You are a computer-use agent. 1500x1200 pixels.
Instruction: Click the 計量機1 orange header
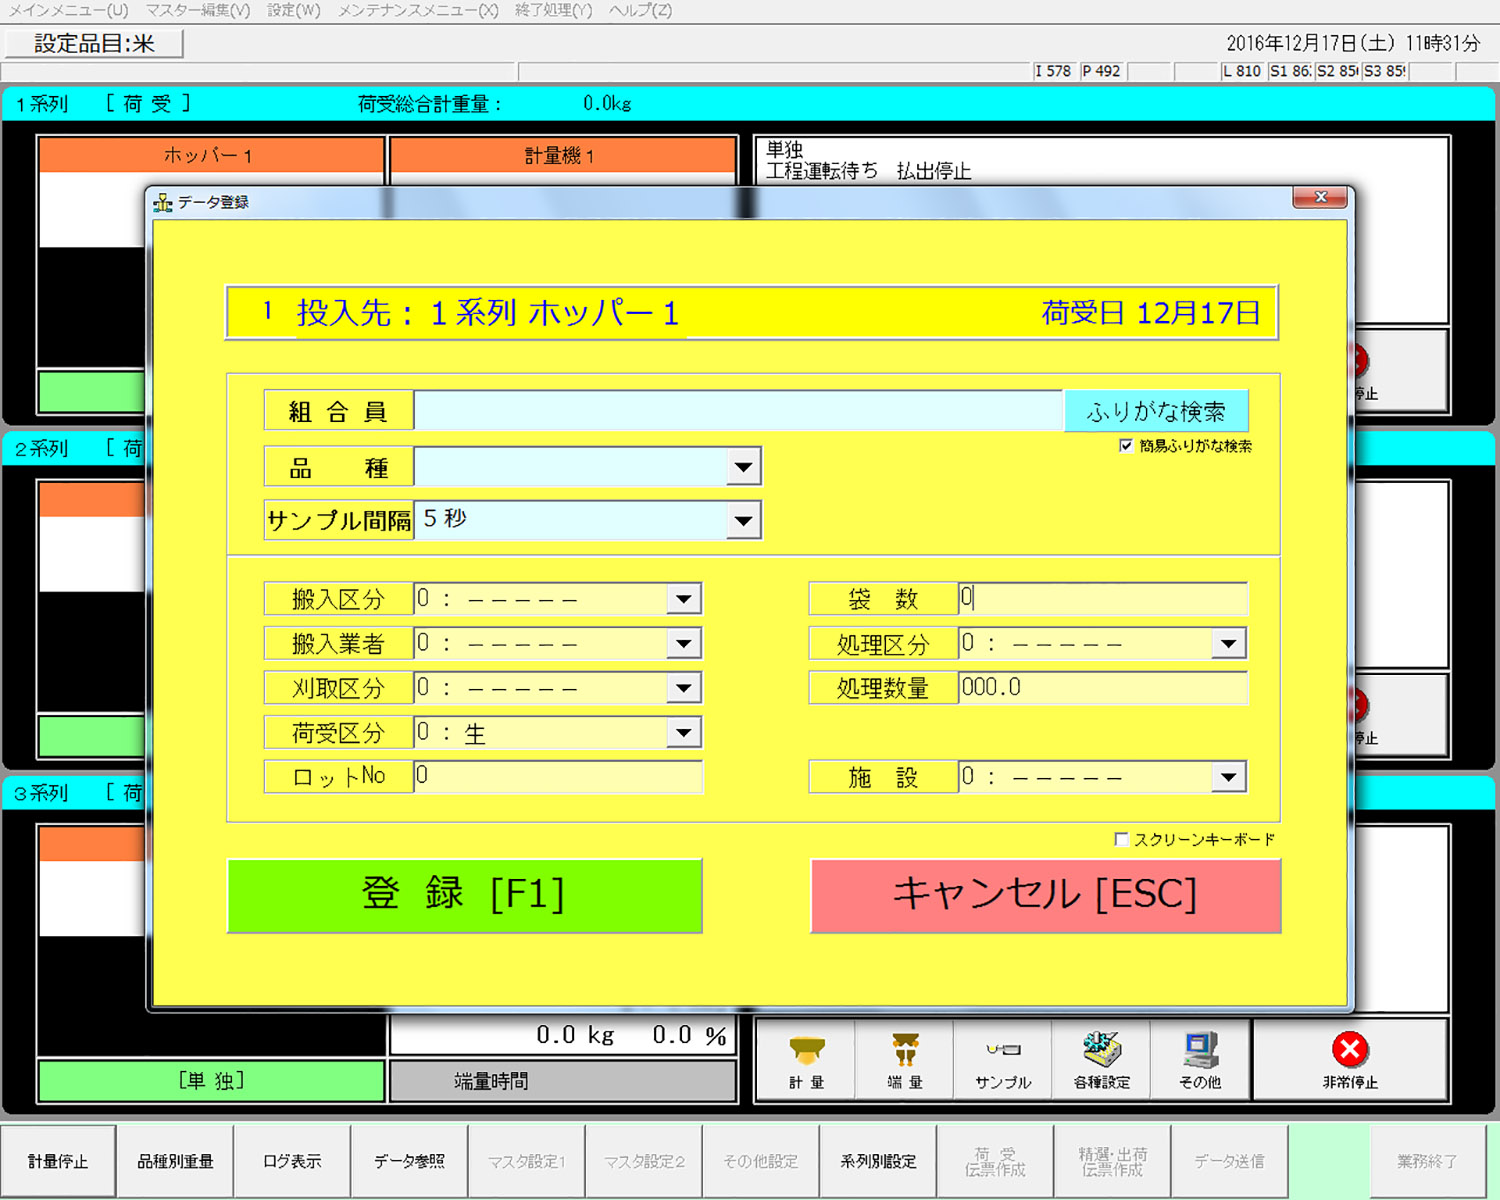coord(562,155)
